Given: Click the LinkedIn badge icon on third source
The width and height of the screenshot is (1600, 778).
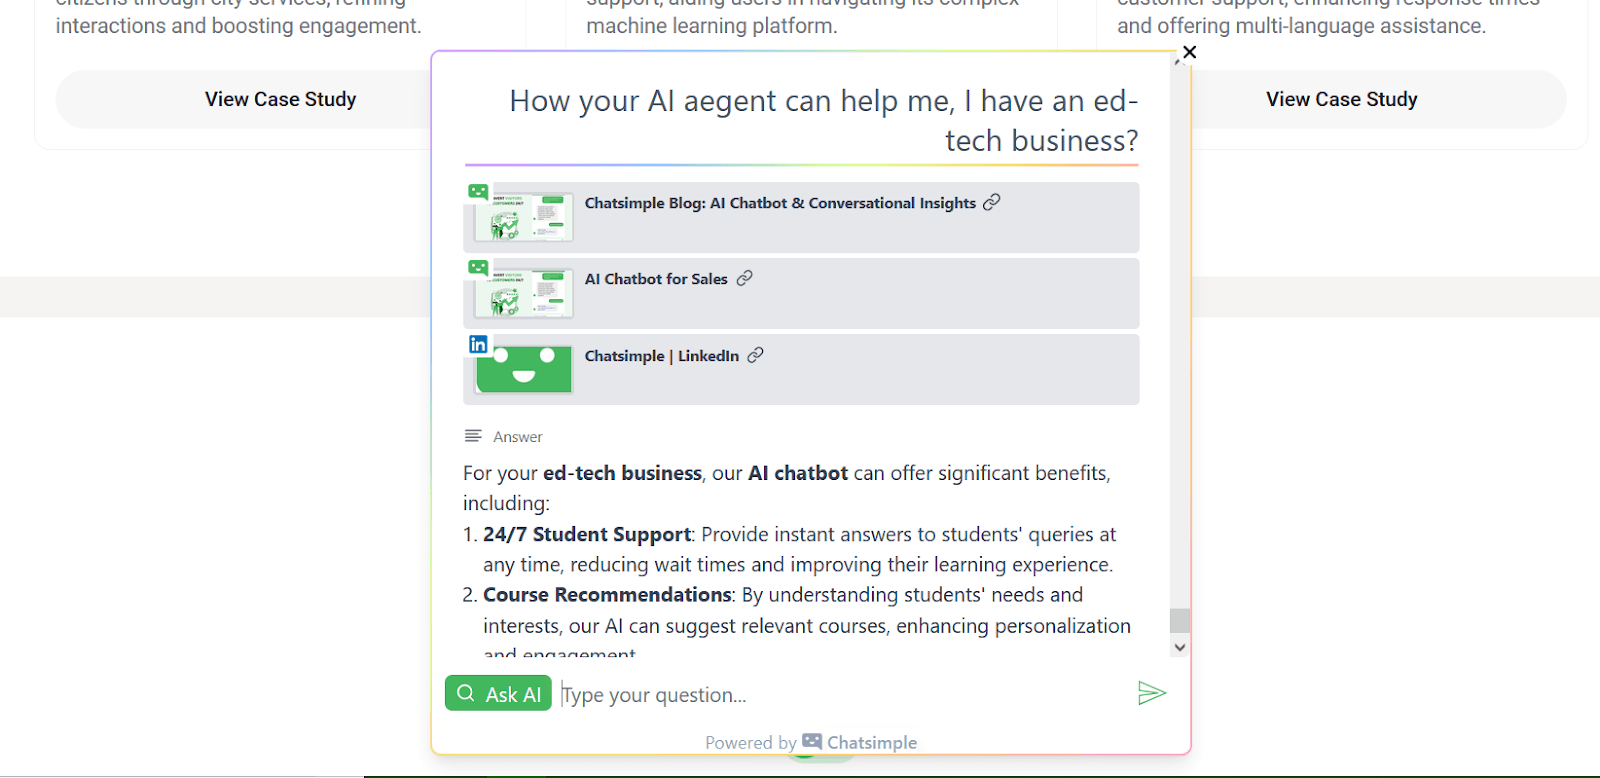Looking at the screenshot, I should pyautogui.click(x=478, y=345).
